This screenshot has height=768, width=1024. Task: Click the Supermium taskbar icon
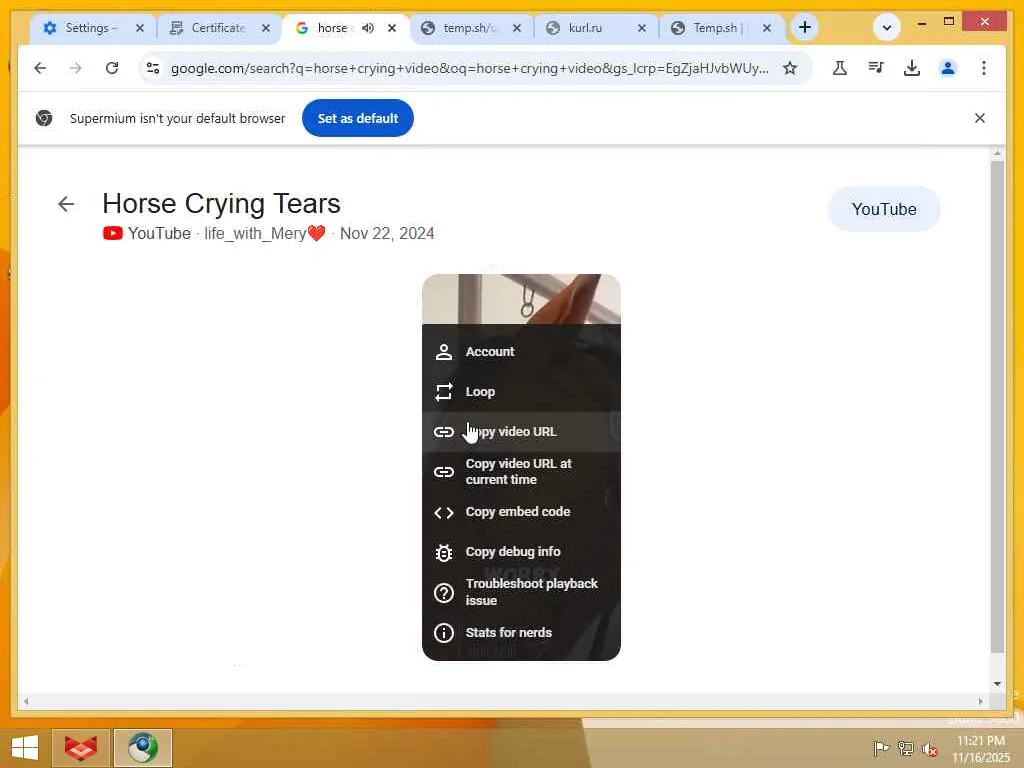(x=142, y=748)
